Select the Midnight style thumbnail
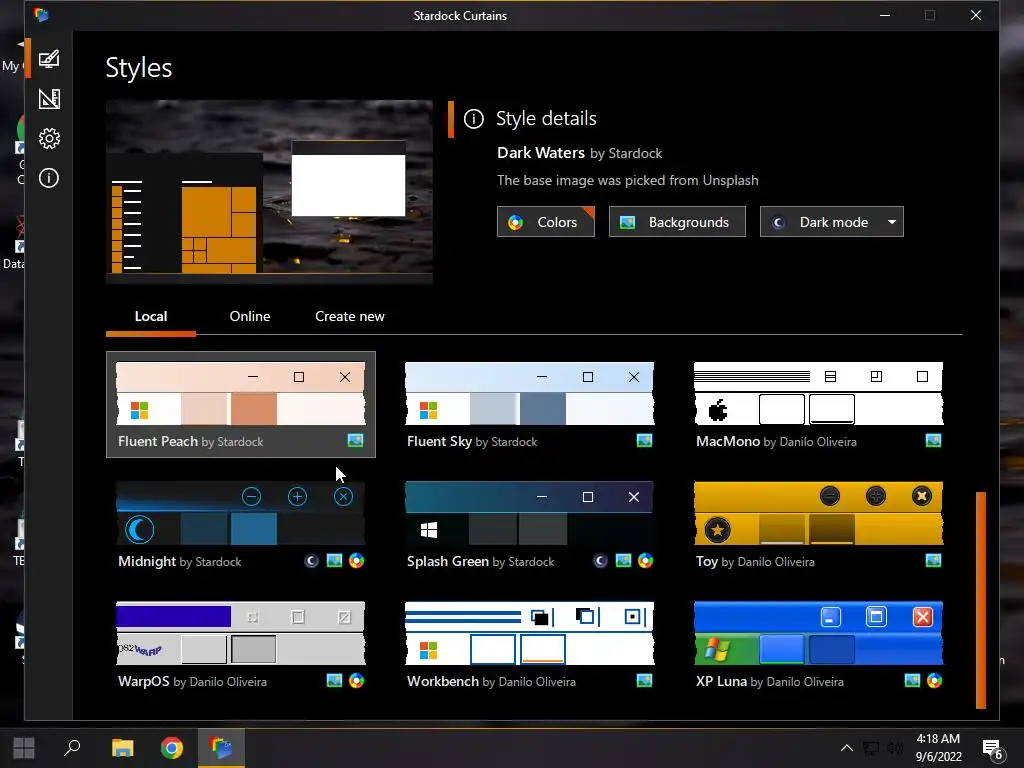This screenshot has width=1024, height=768. tap(240, 513)
